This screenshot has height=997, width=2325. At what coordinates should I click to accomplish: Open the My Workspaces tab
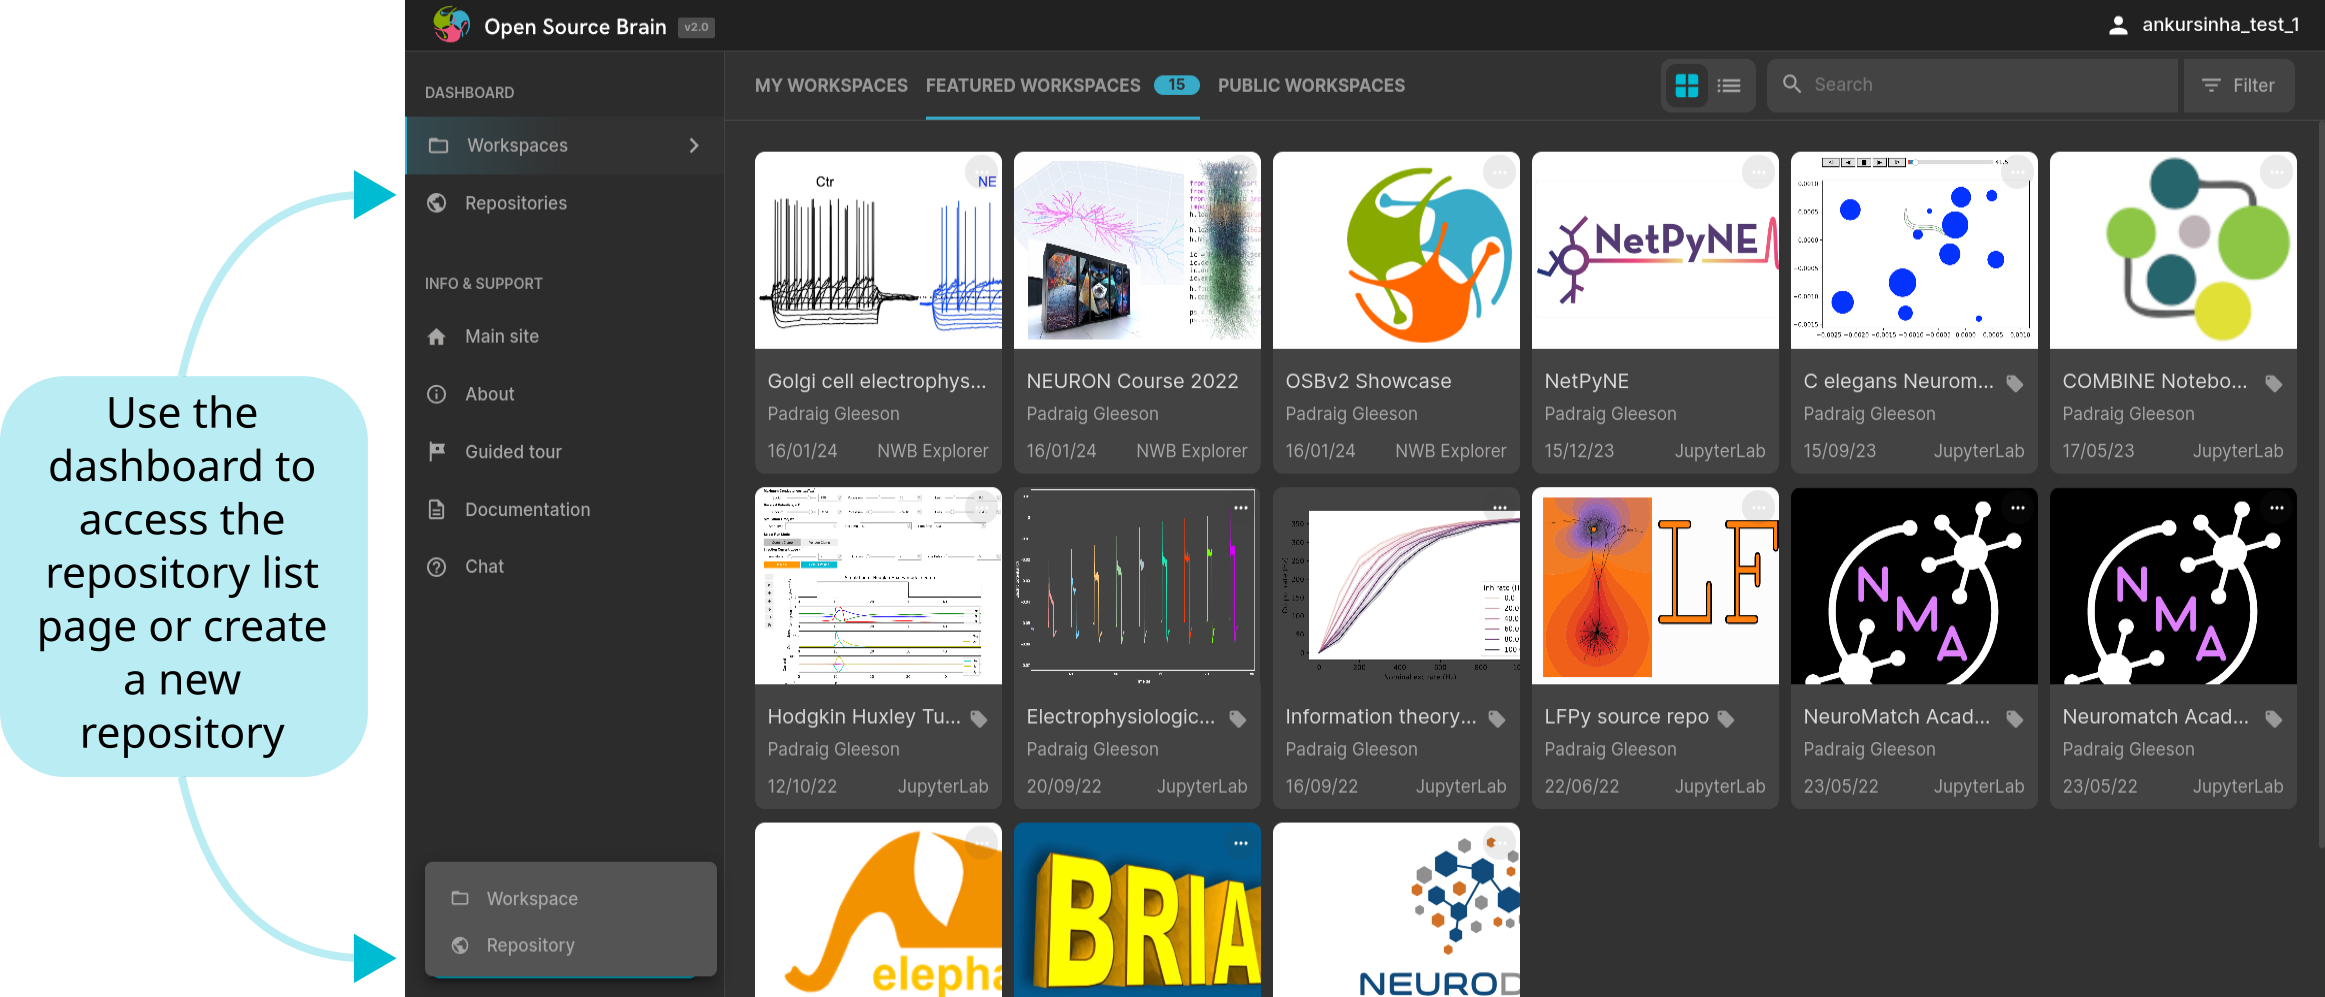831,86
